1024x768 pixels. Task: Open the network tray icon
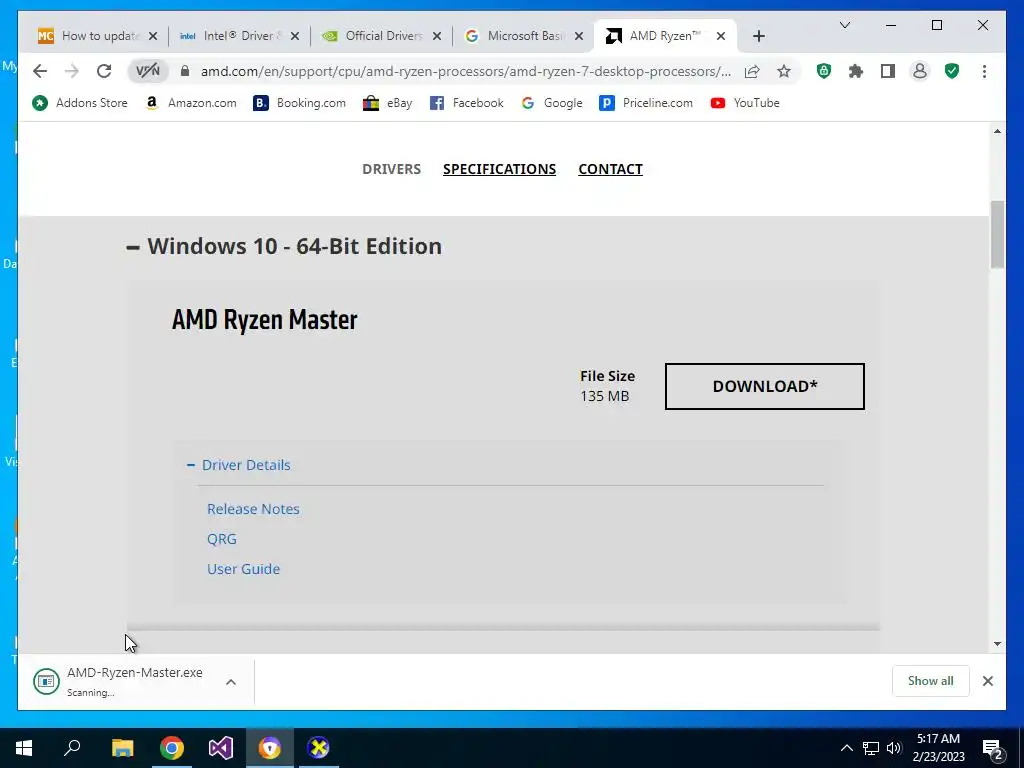pos(871,748)
